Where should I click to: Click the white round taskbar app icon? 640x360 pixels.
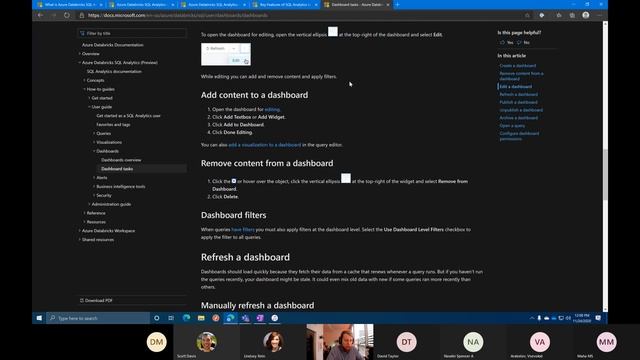point(275,318)
